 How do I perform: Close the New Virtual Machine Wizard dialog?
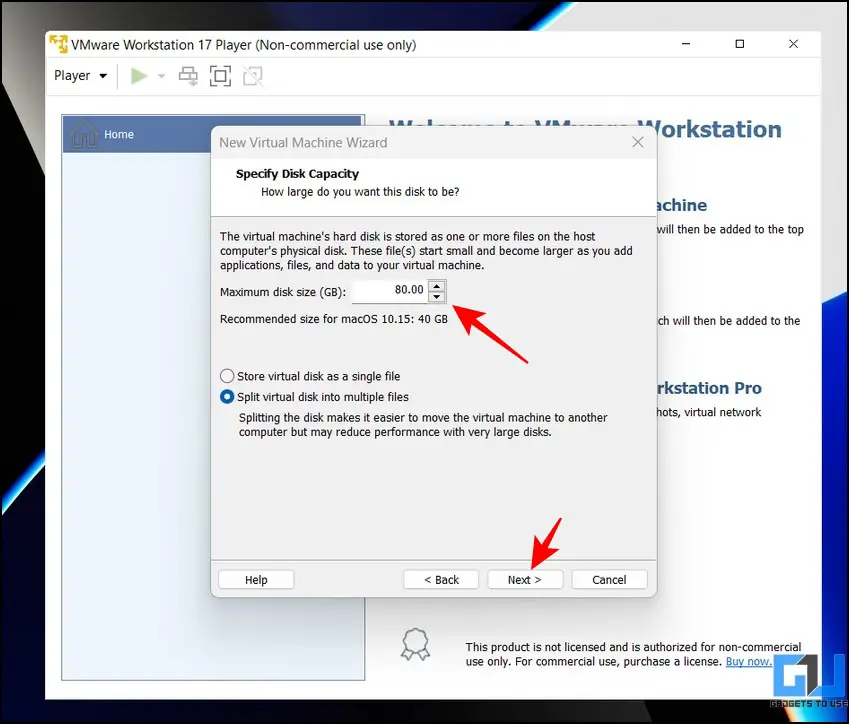[x=638, y=142]
